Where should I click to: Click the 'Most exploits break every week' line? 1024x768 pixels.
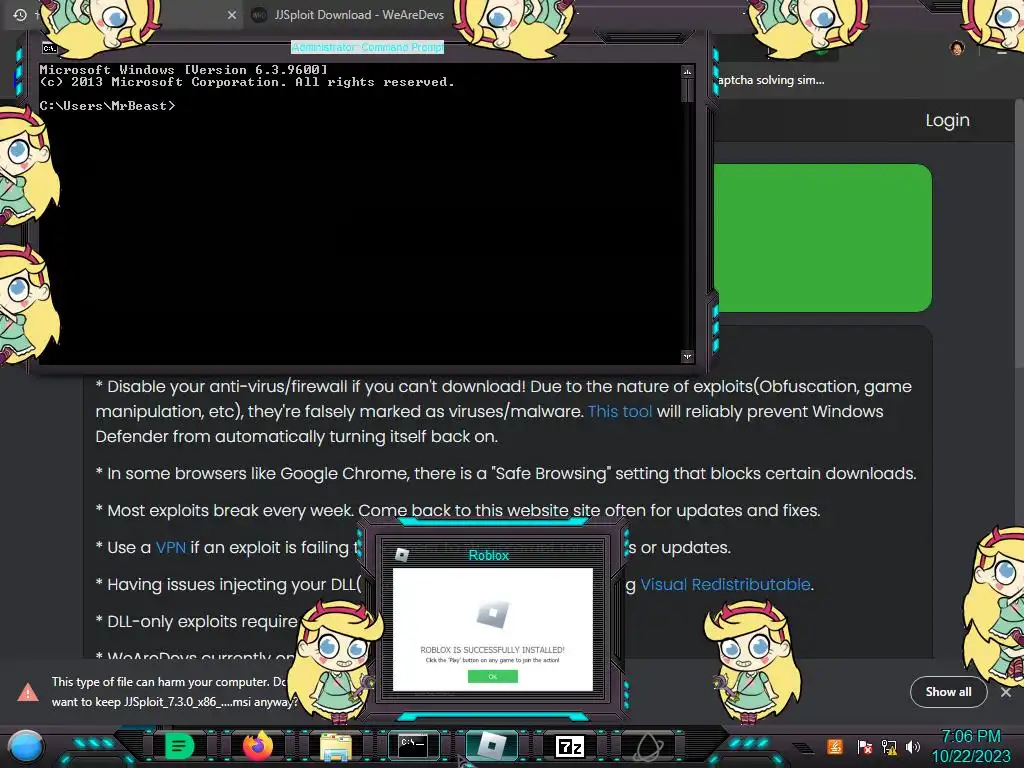tap(458, 511)
